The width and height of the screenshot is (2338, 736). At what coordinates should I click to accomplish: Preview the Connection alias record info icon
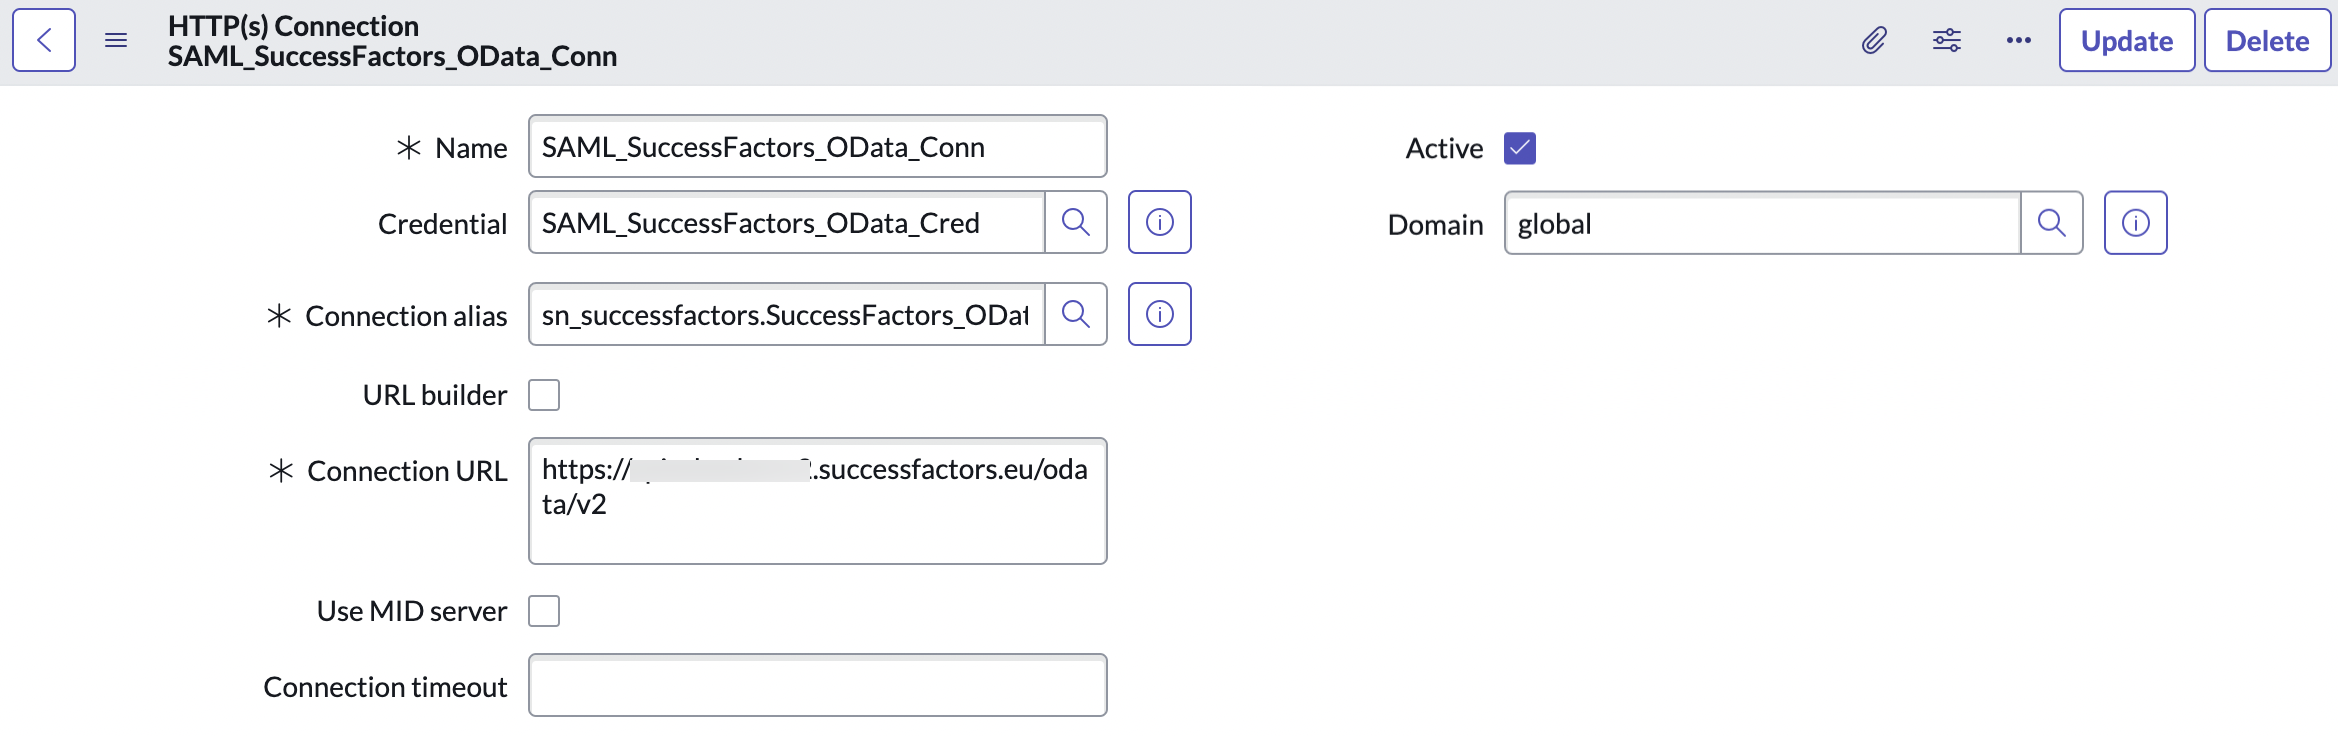[1159, 314]
